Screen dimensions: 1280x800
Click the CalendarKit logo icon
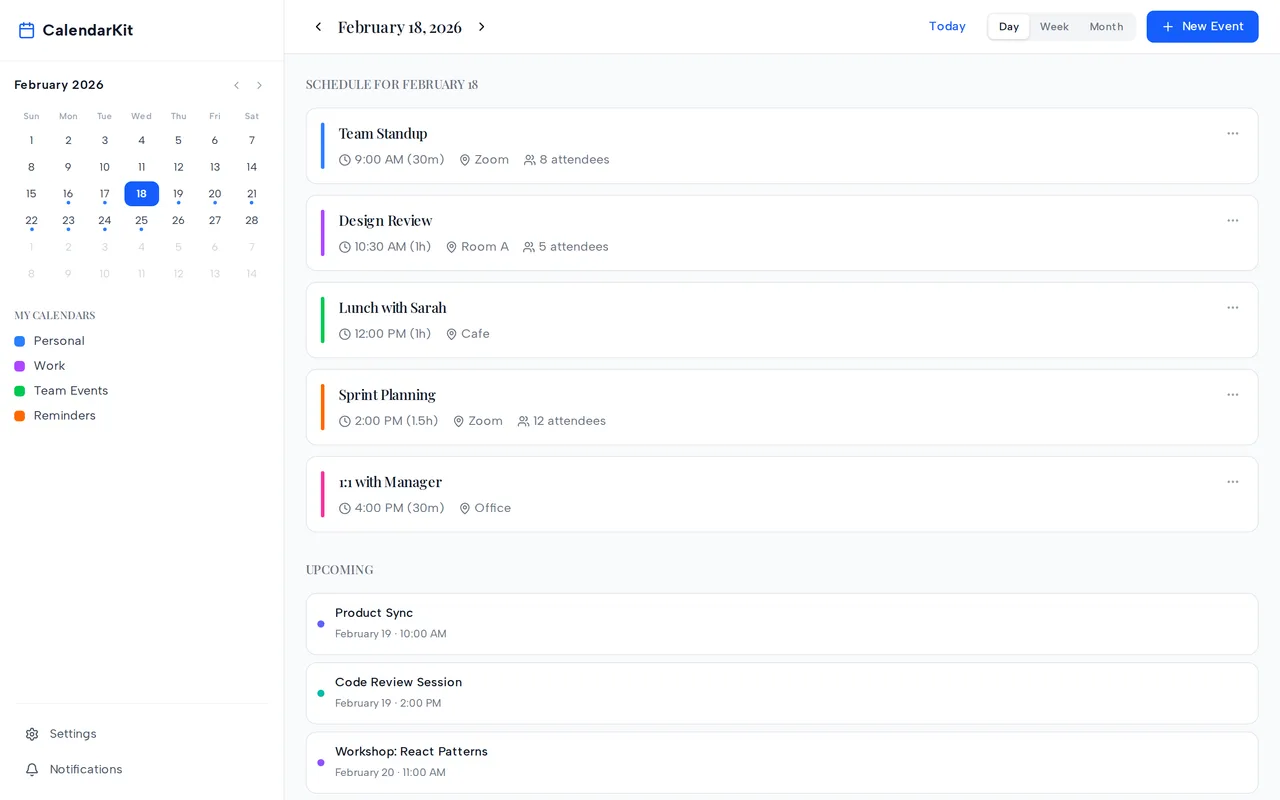[27, 30]
